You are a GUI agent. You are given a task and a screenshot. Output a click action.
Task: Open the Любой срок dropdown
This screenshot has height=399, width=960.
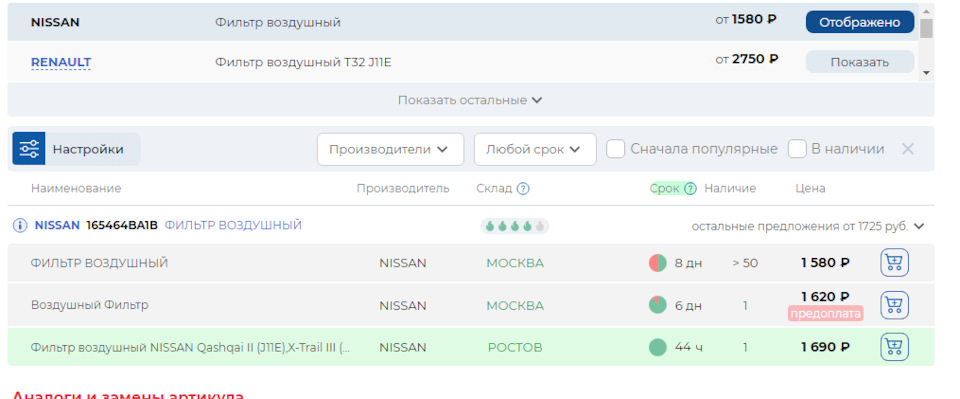535,149
